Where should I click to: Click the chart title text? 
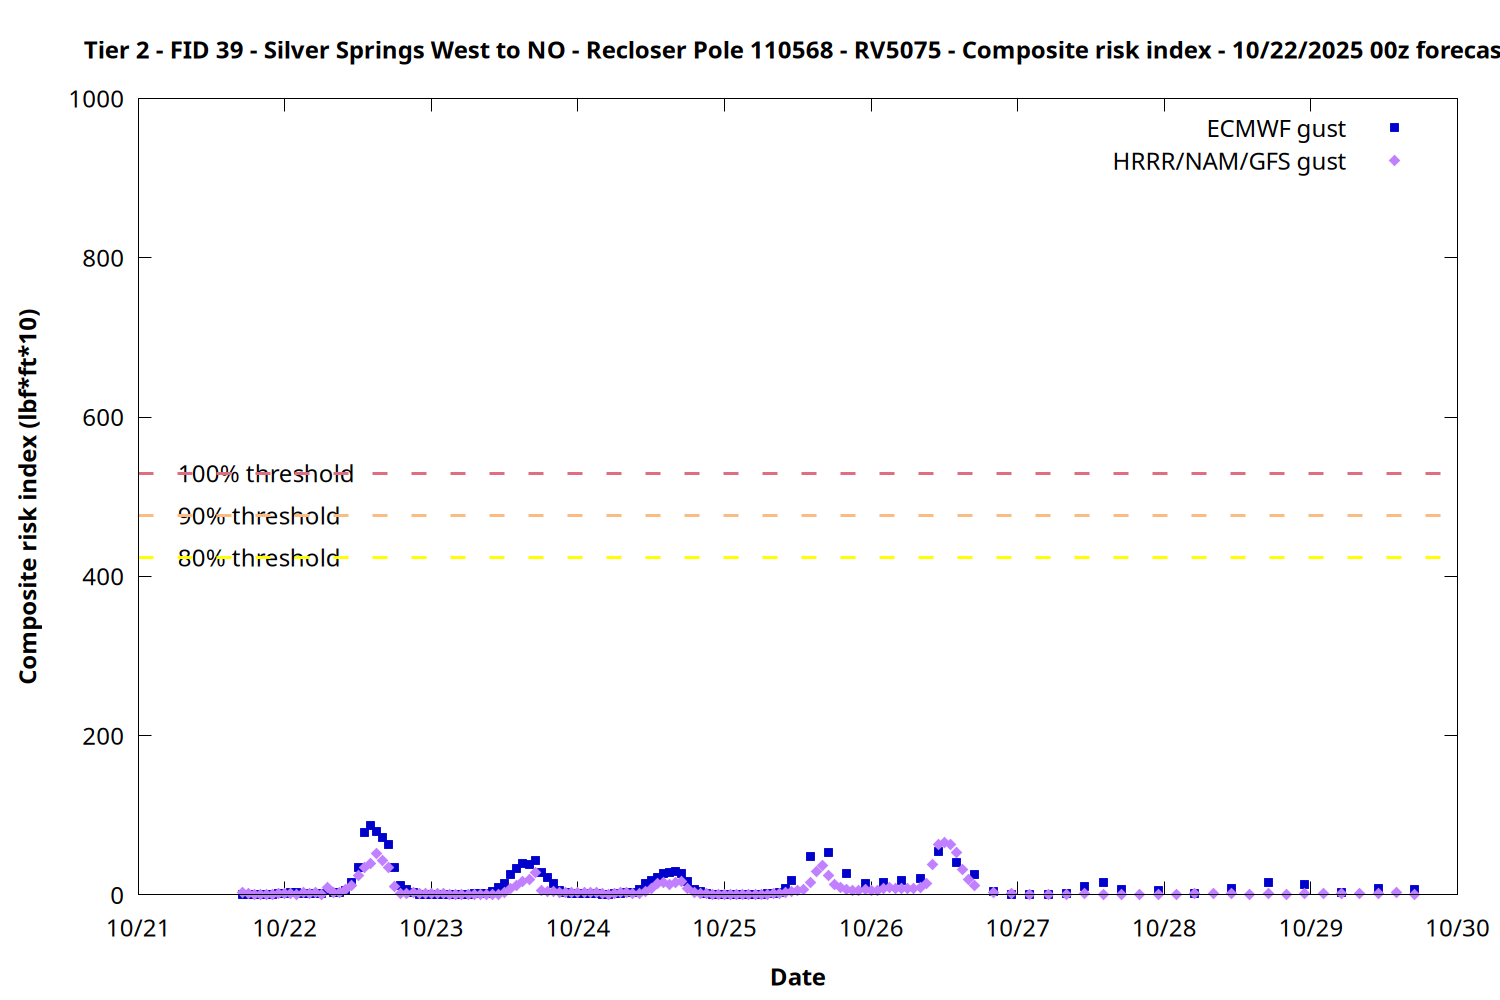(790, 50)
